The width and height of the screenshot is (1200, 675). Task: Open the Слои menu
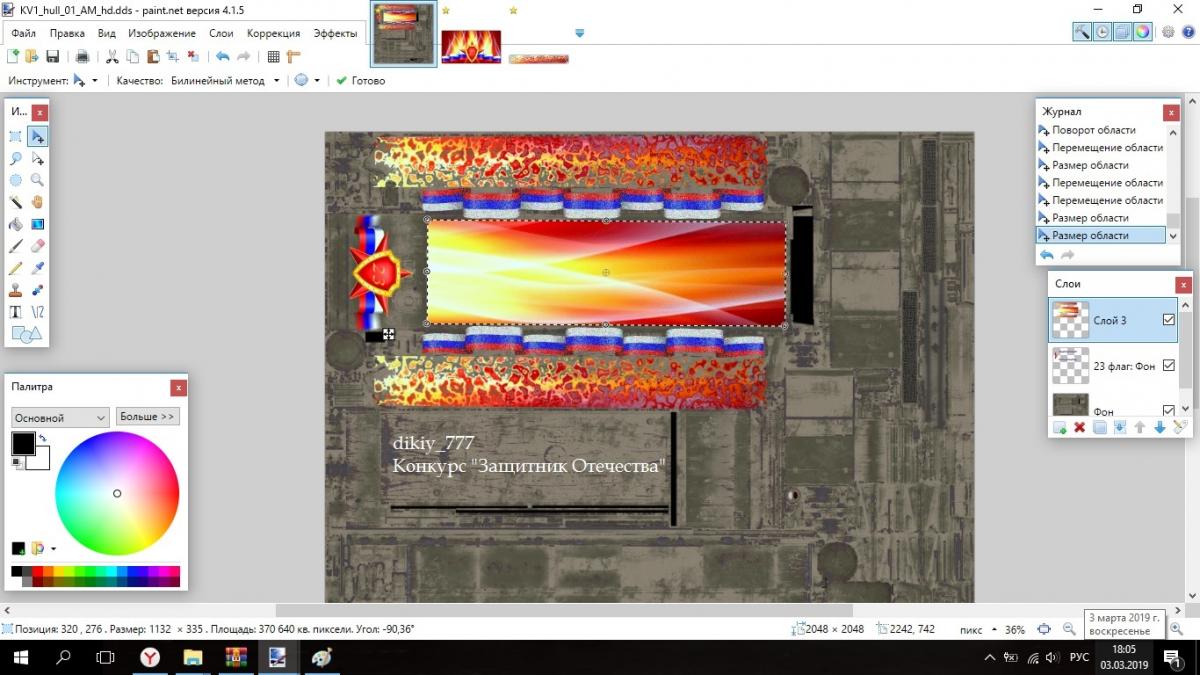(x=221, y=33)
